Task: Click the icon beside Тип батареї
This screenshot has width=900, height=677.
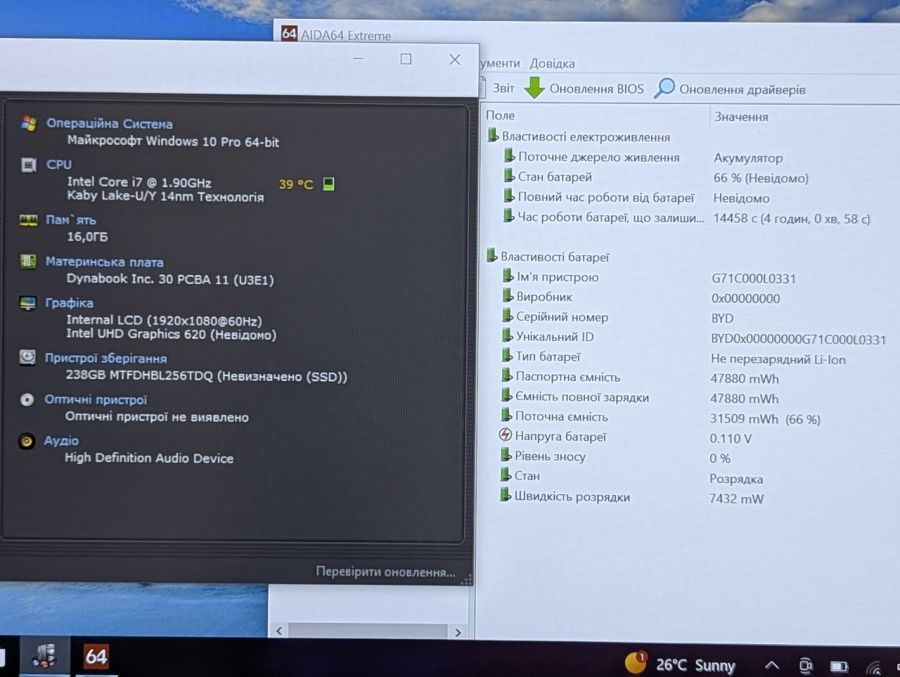Action: coord(507,355)
